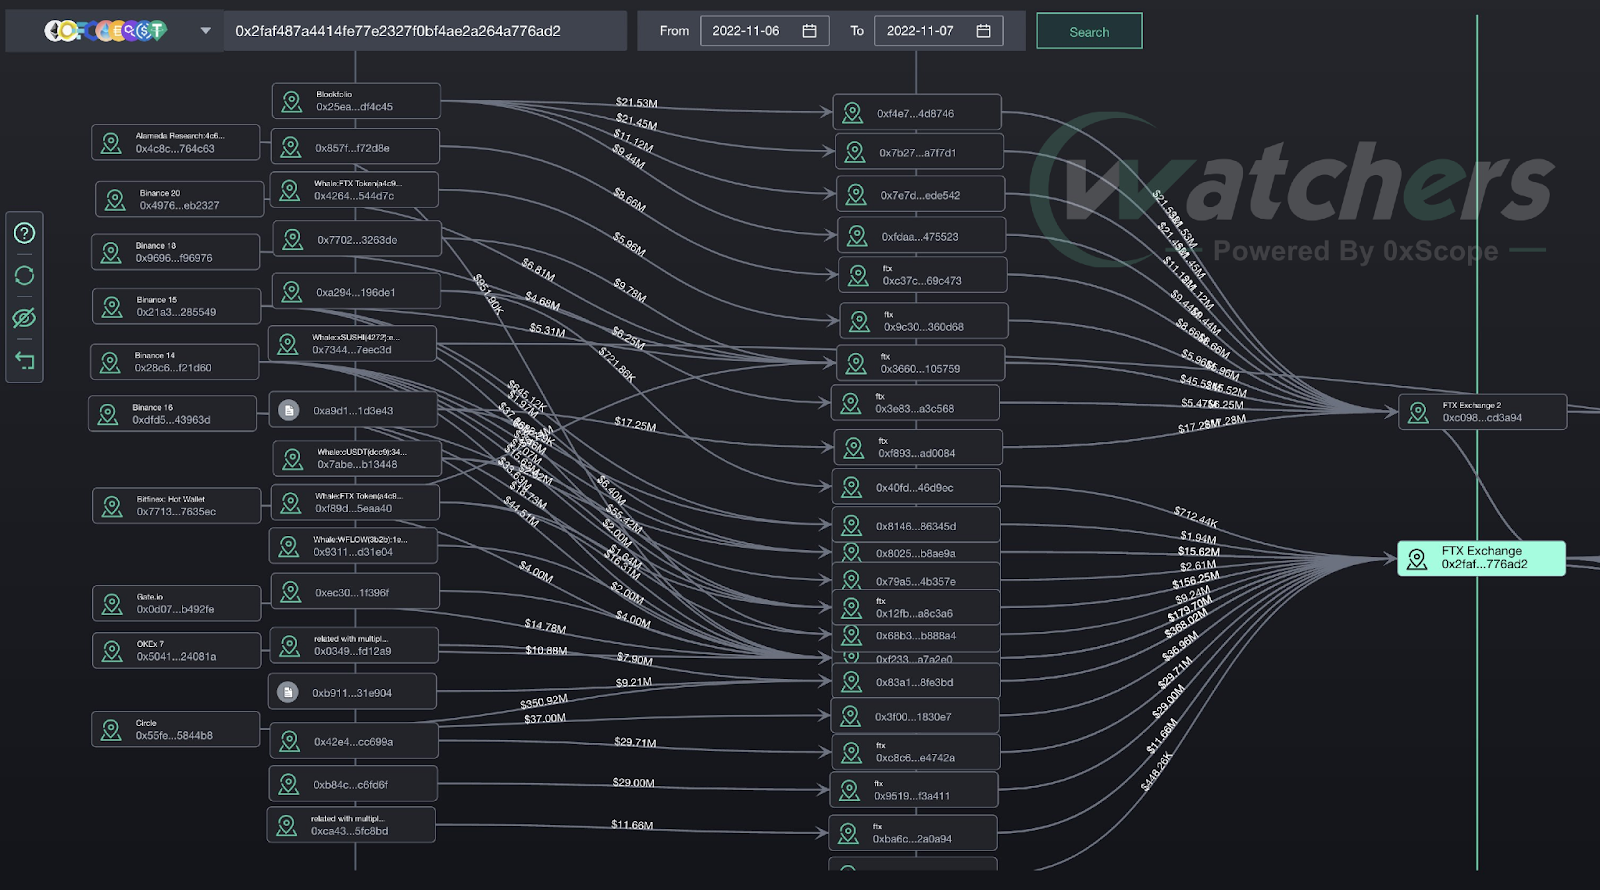Click the contract document icon of 0xb911...31e904
The height and width of the screenshot is (890, 1600).
pos(288,692)
